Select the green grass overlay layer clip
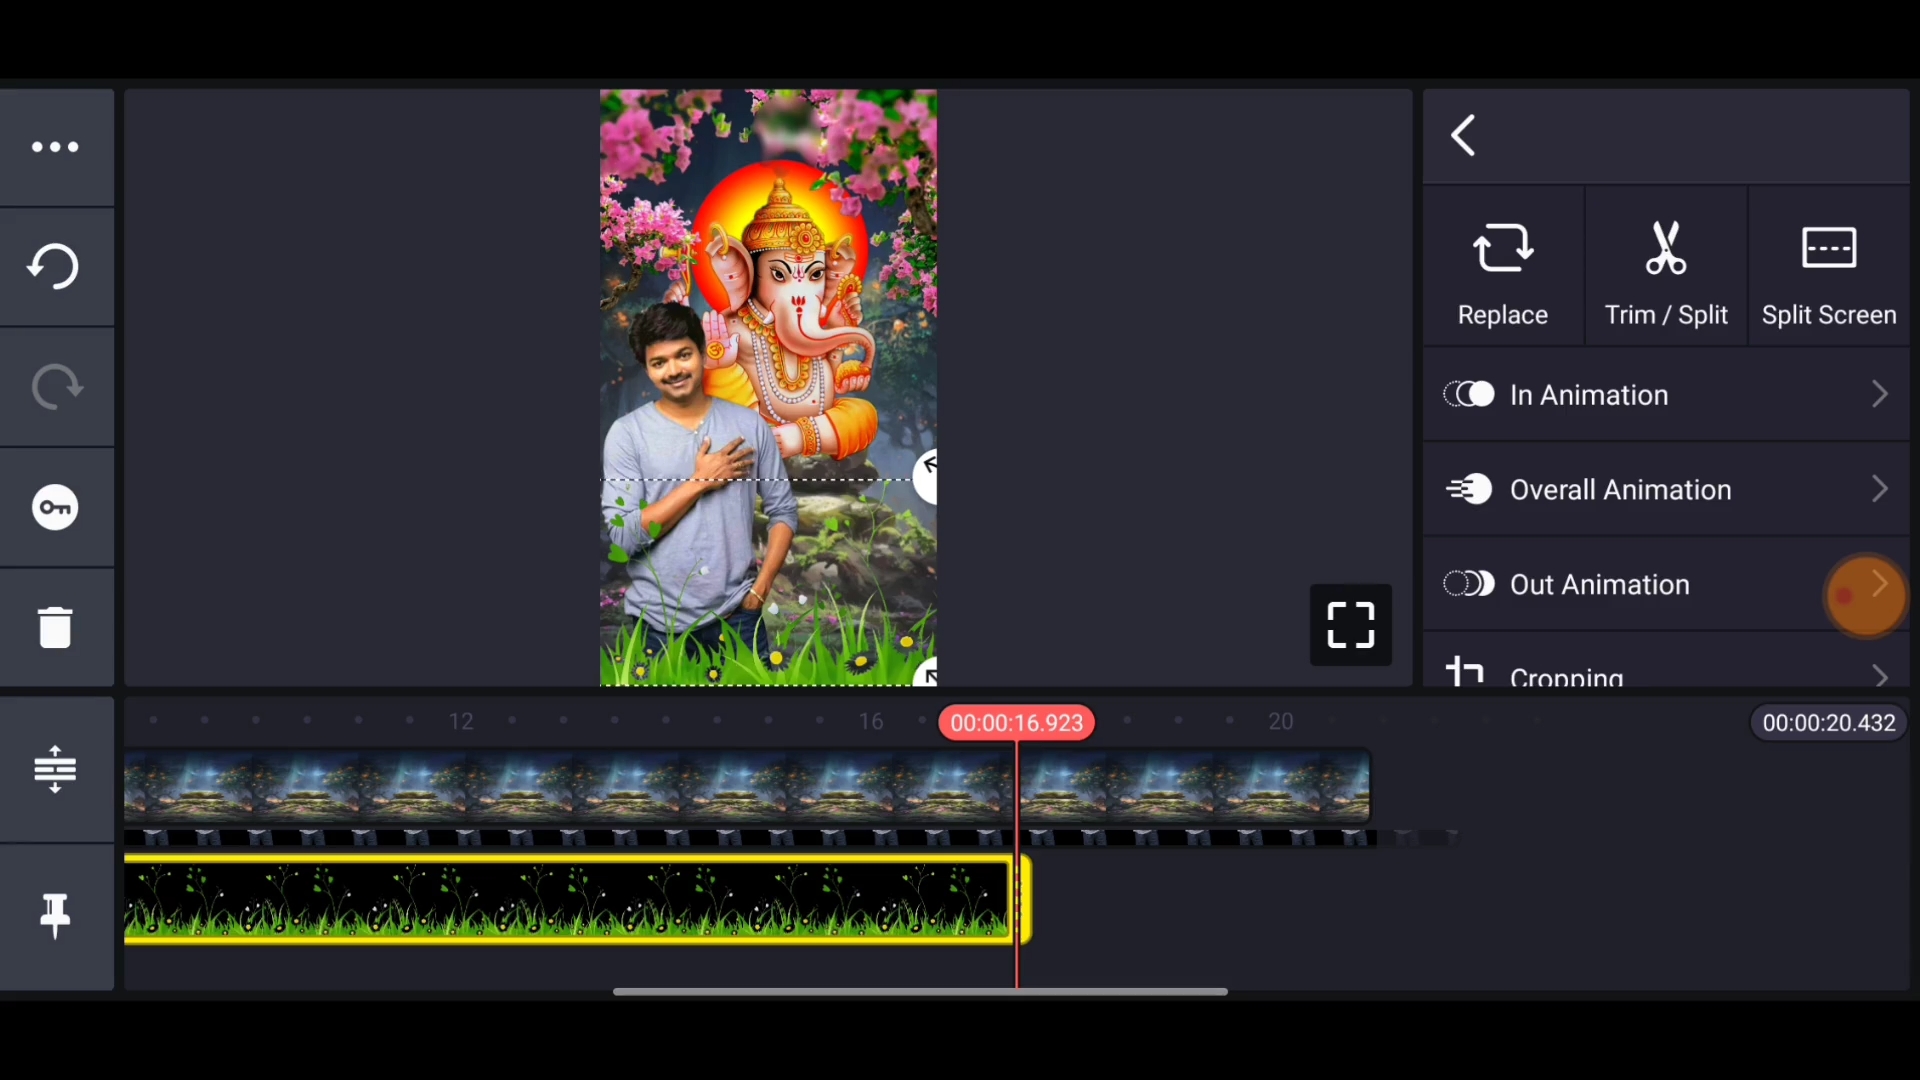The height and width of the screenshot is (1080, 1920). click(570, 899)
